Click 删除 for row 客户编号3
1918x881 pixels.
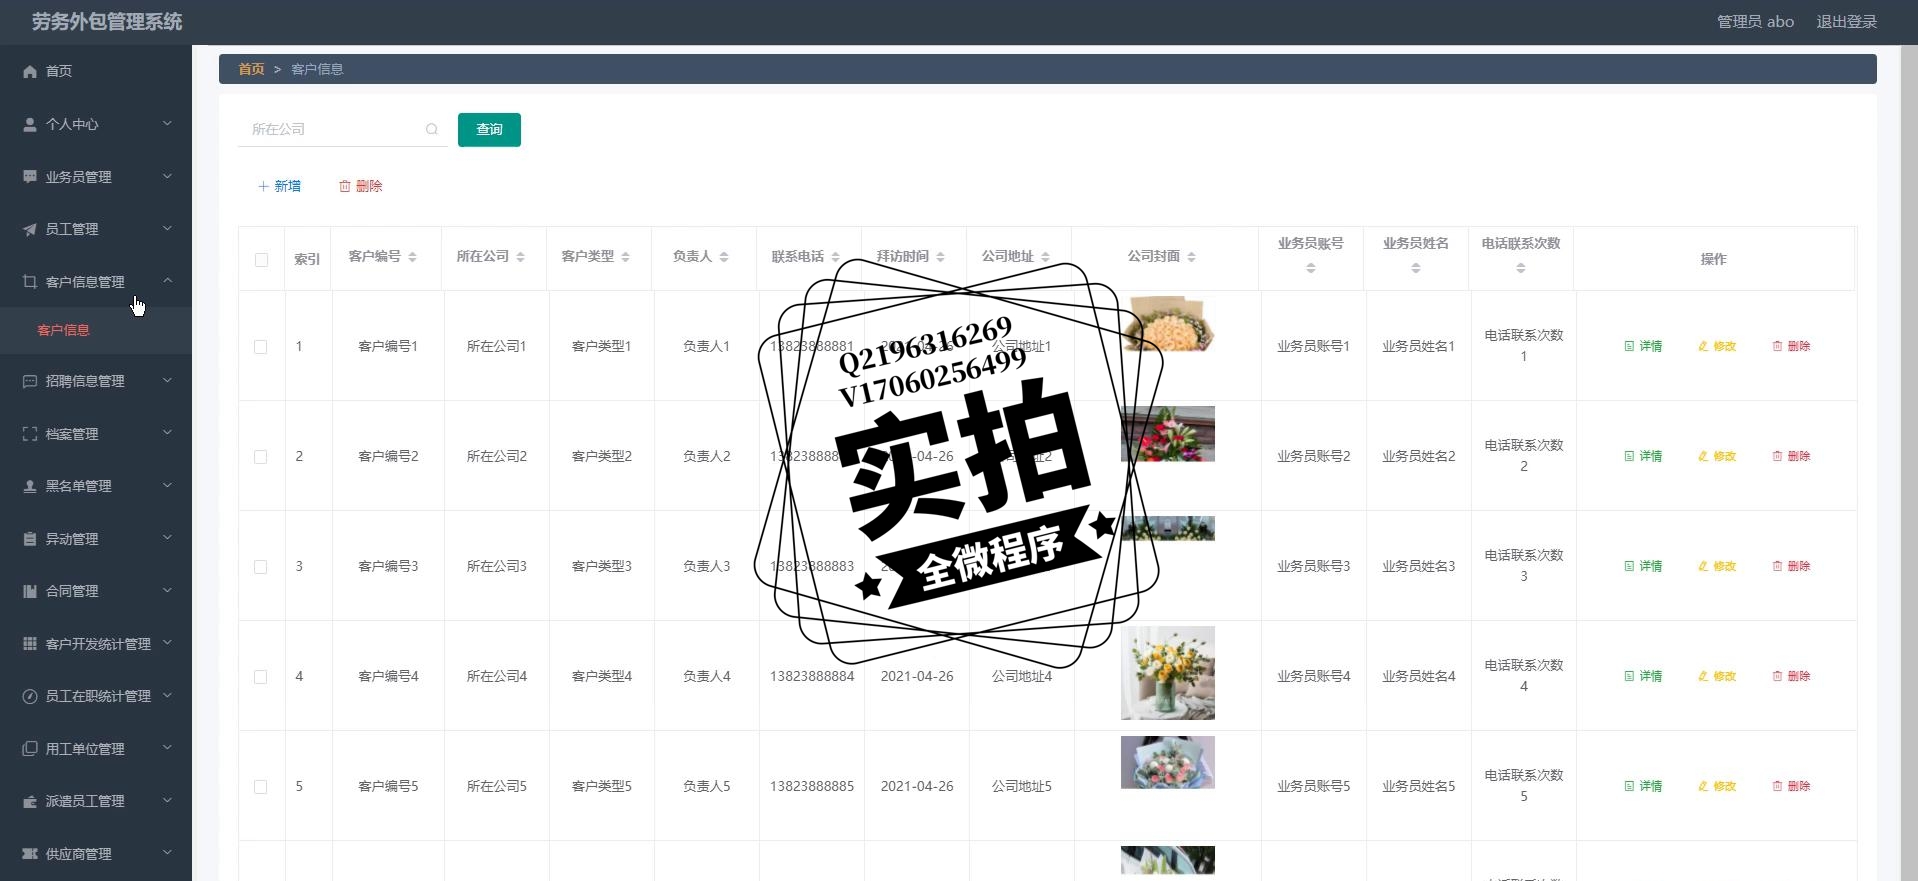[x=1791, y=566]
